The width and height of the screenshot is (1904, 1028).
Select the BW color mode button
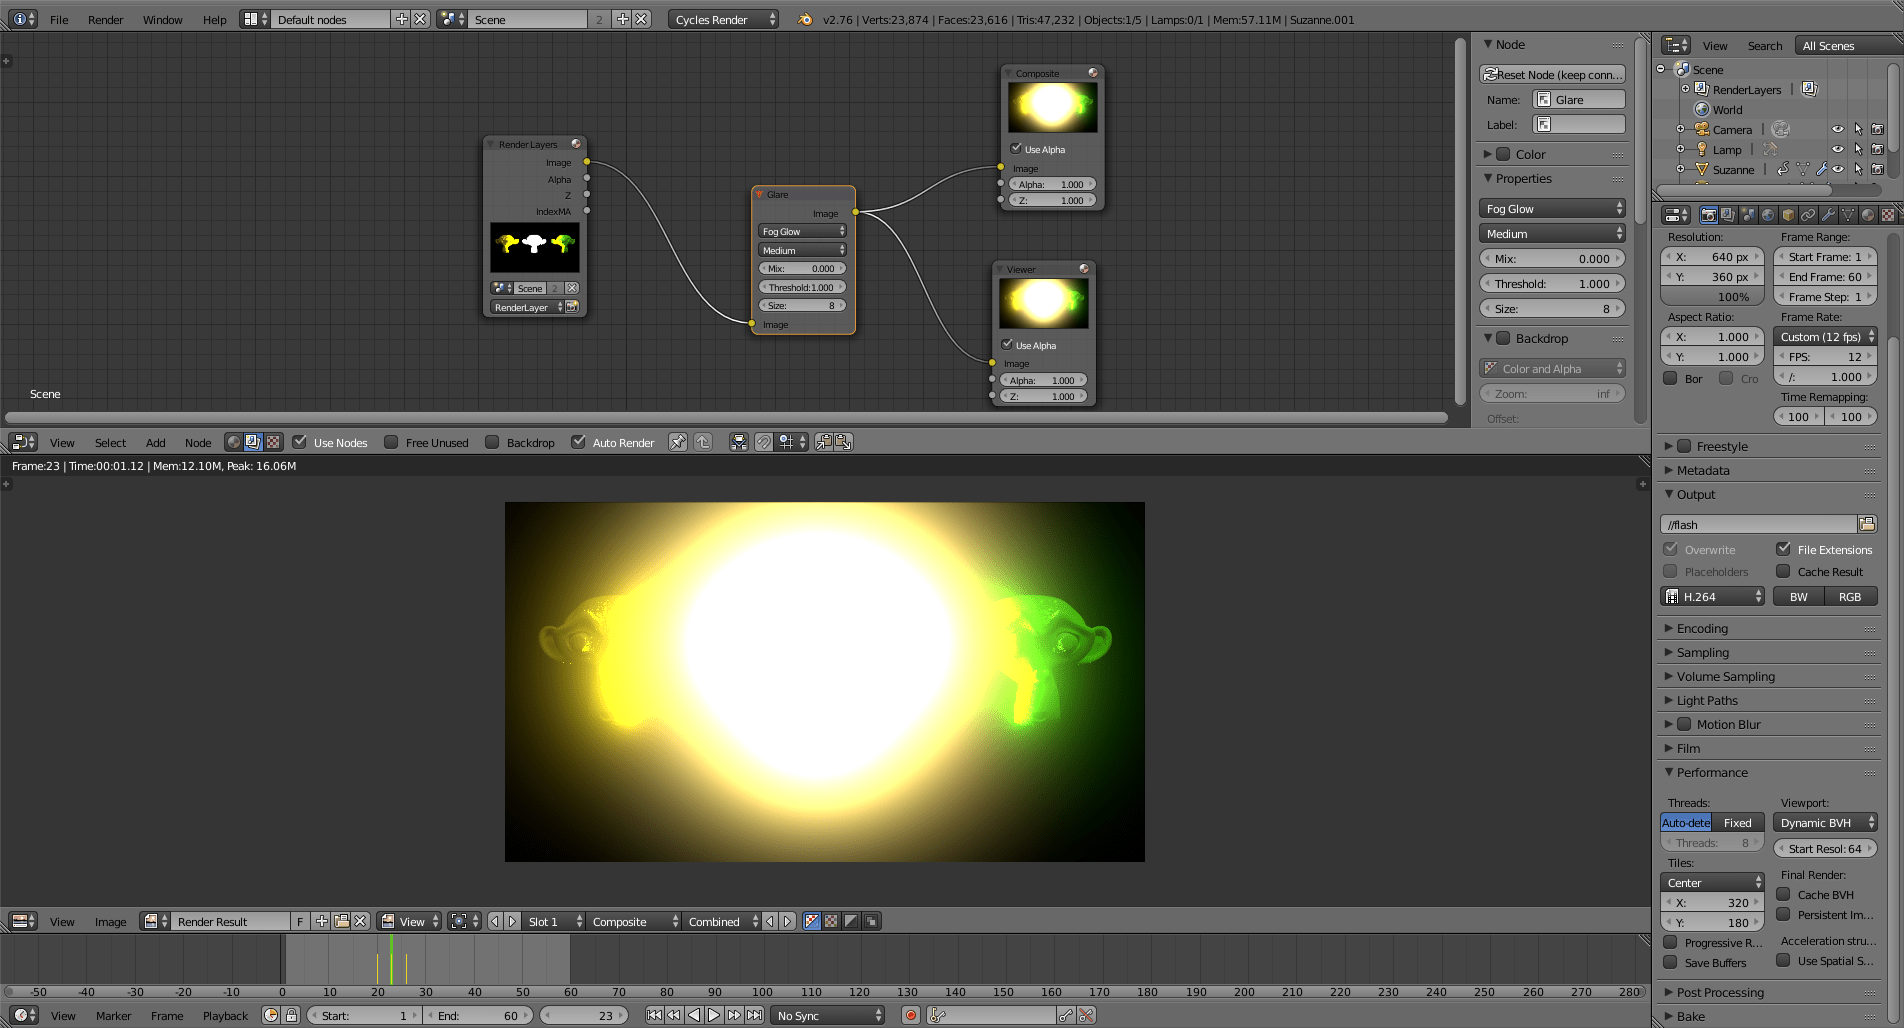[x=1799, y=596]
